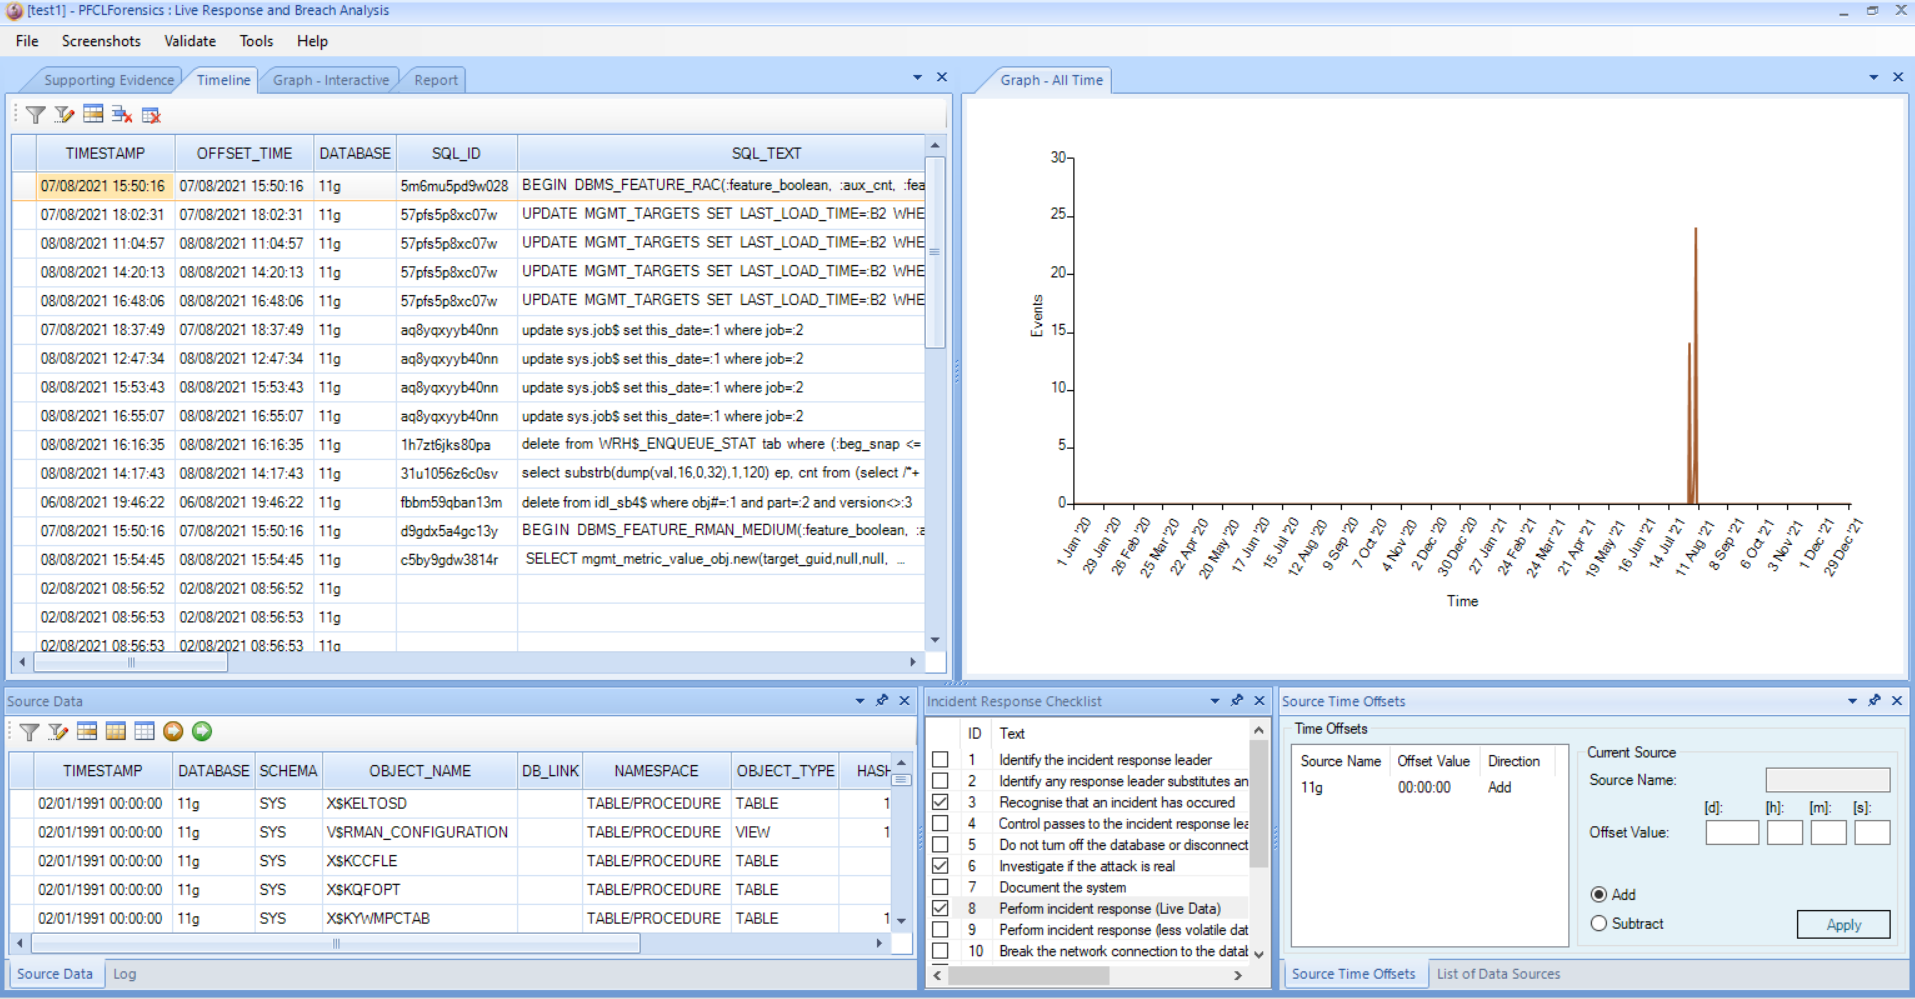Pin the Source Time Offsets panel

(x=1874, y=701)
